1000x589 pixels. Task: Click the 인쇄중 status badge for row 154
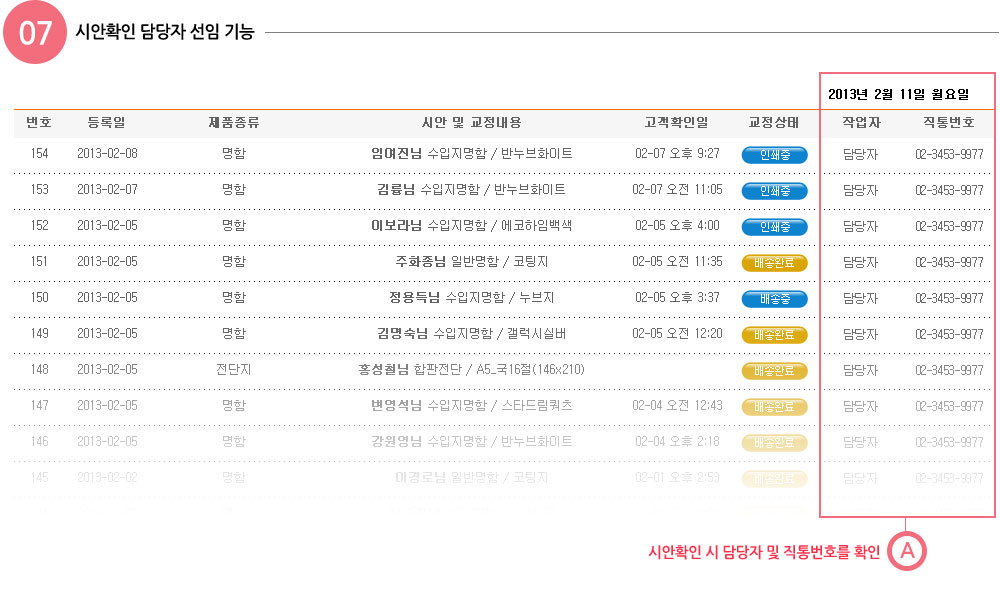[774, 154]
